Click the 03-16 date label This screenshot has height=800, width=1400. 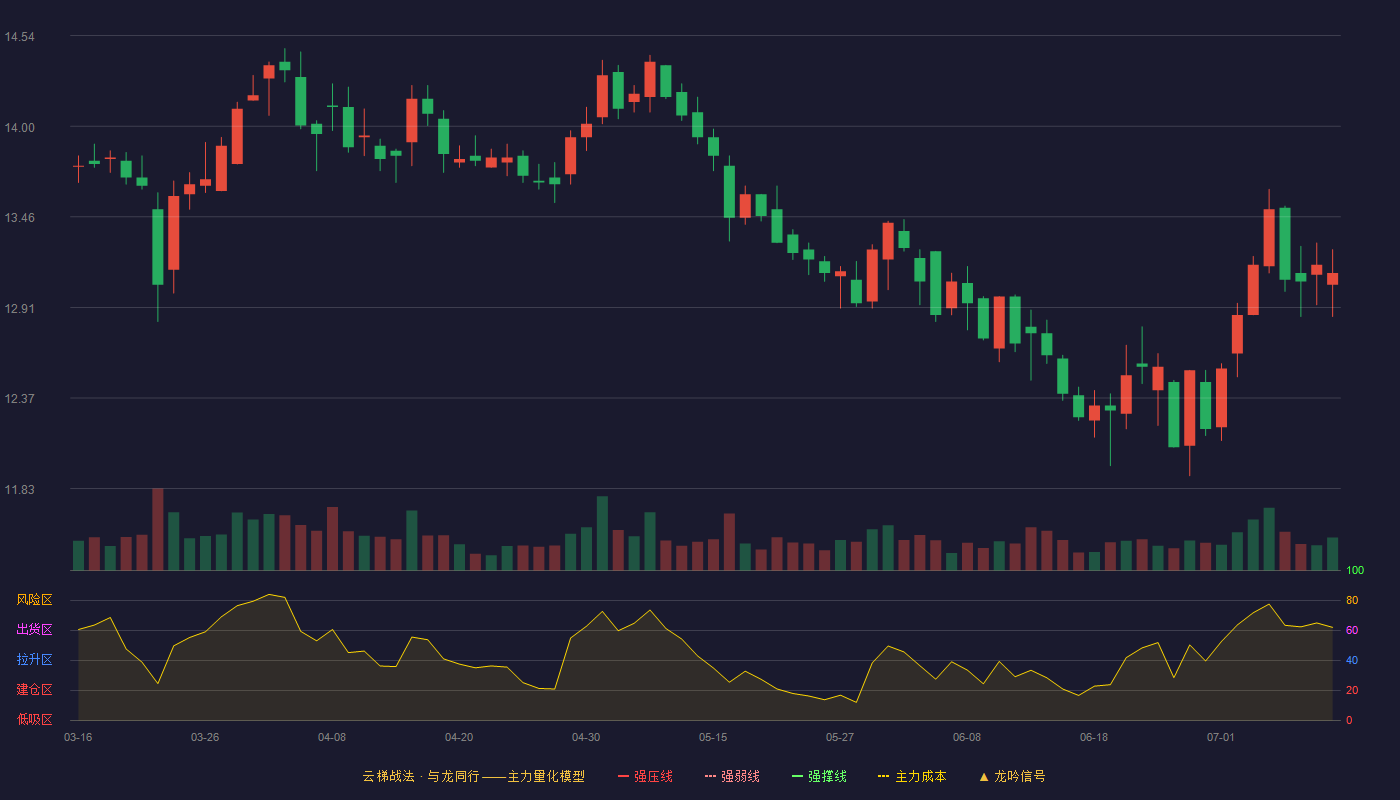pos(78,737)
